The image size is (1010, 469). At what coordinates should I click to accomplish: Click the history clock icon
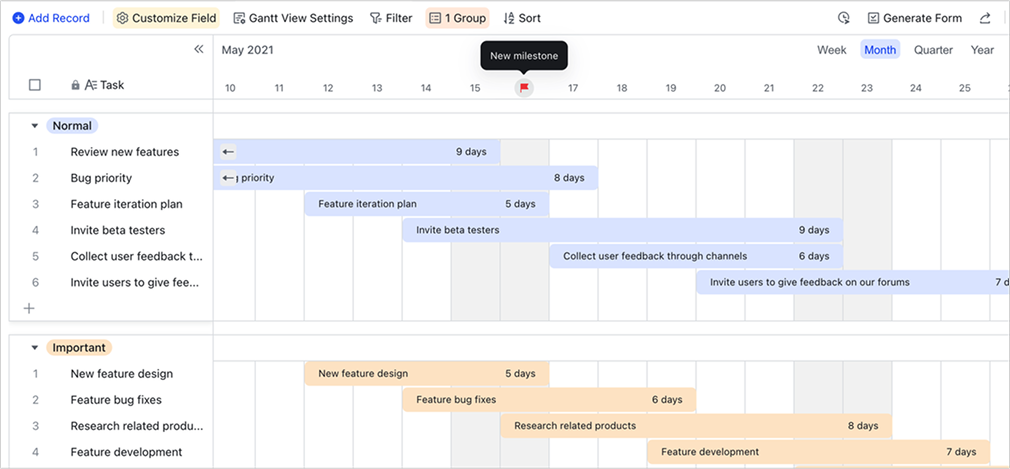tap(844, 18)
